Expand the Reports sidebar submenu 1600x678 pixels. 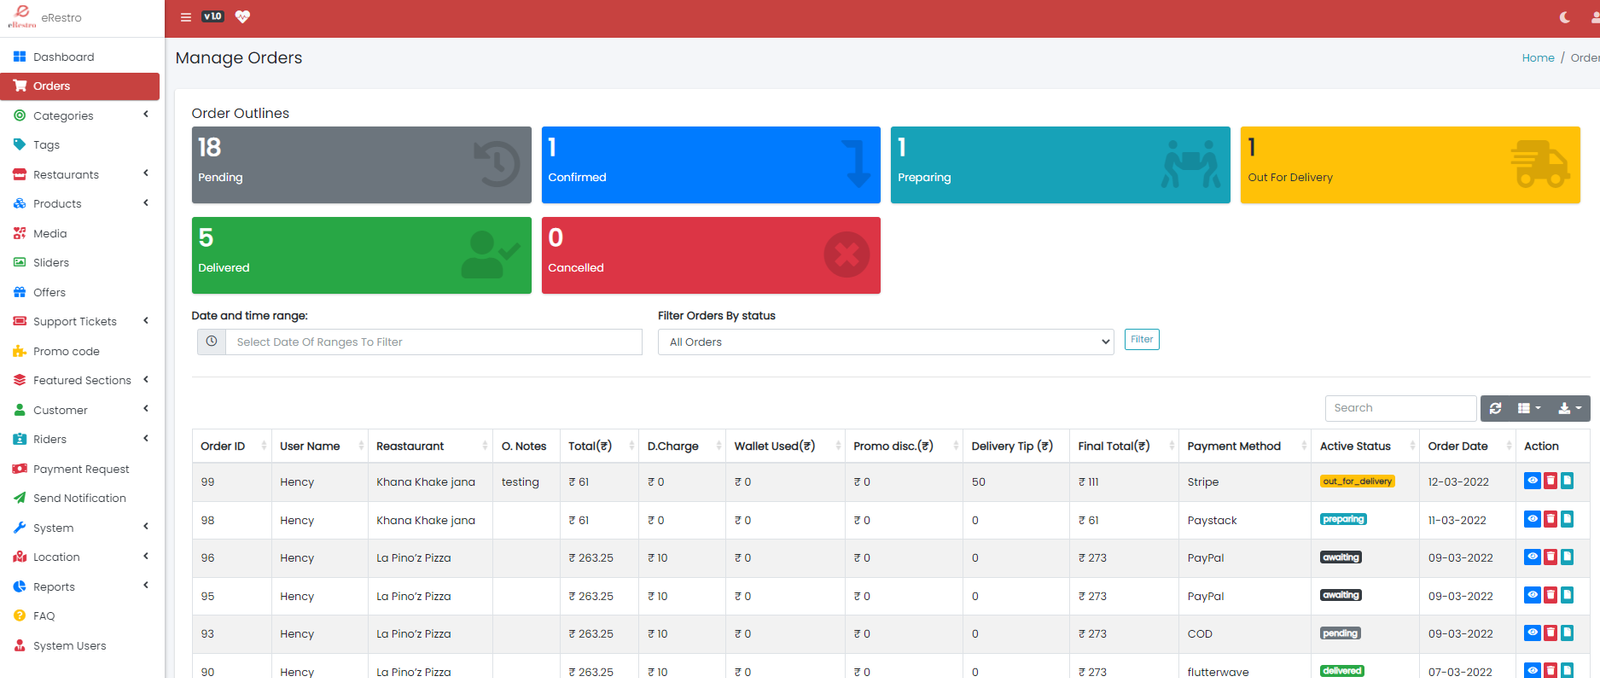click(80, 587)
